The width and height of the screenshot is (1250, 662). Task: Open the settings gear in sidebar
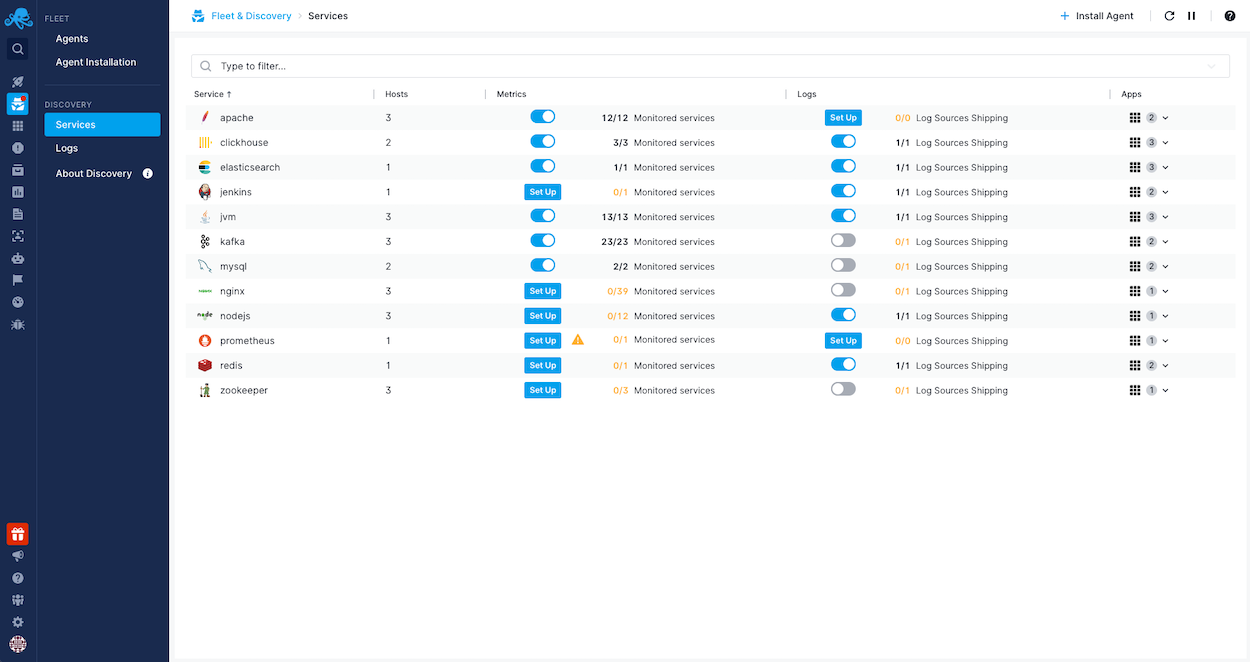[18, 622]
